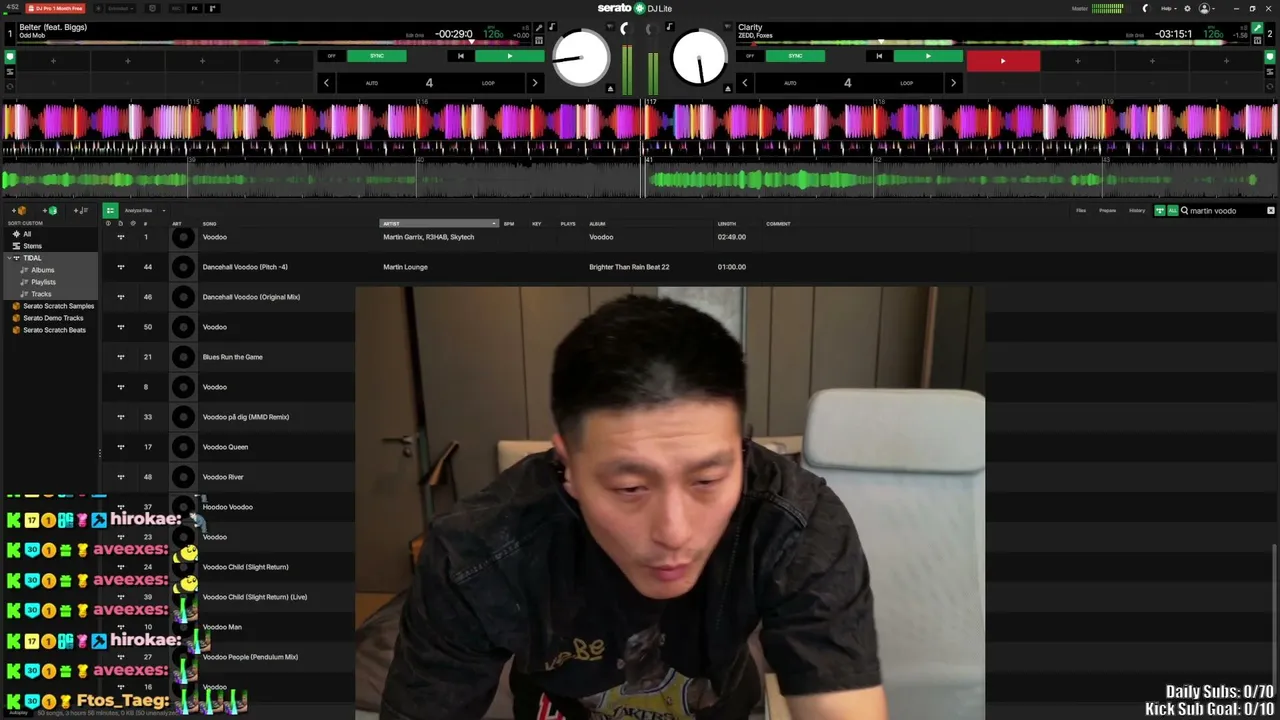
Task: Open the History panel tab
Action: (1137, 211)
